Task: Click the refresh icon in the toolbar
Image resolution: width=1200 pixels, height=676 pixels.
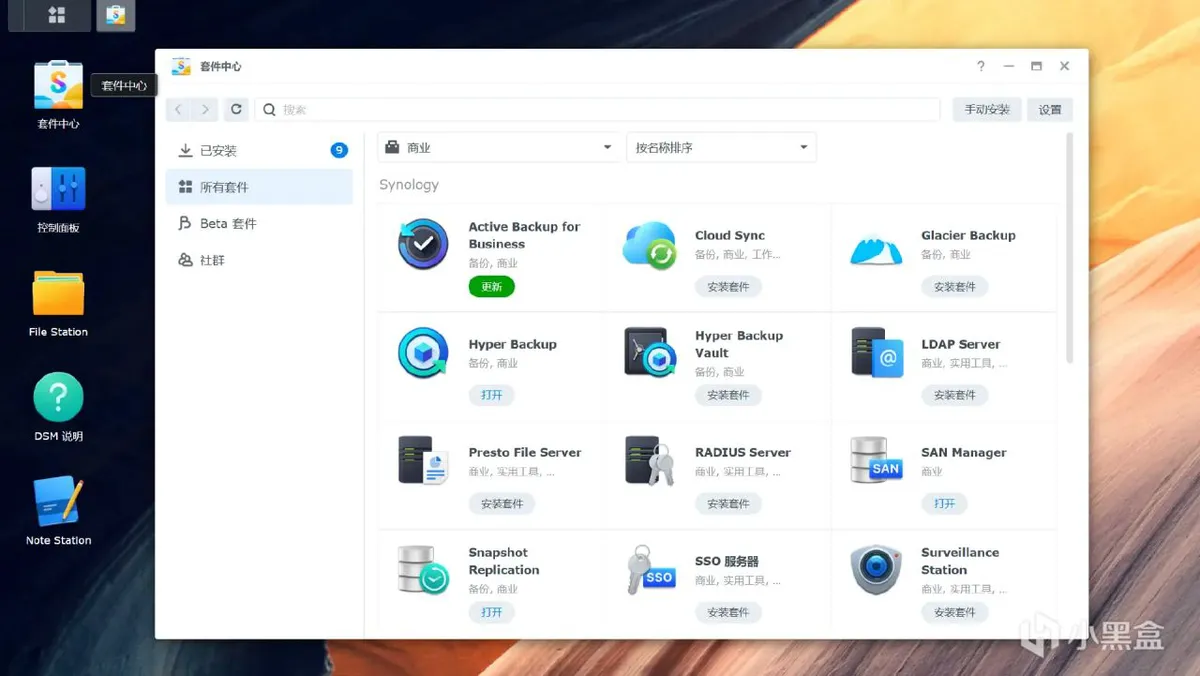Action: coord(236,110)
